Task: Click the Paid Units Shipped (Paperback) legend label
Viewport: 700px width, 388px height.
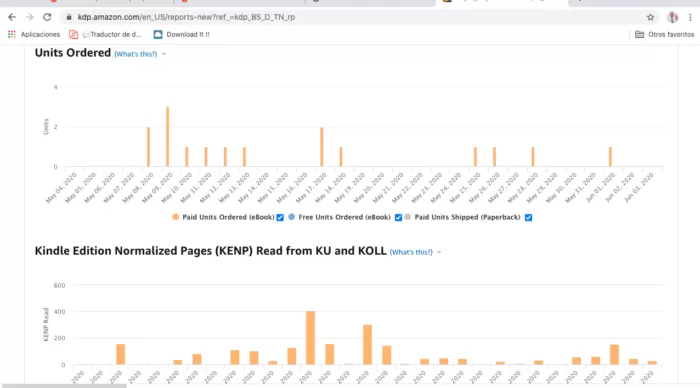Action: tap(467, 217)
